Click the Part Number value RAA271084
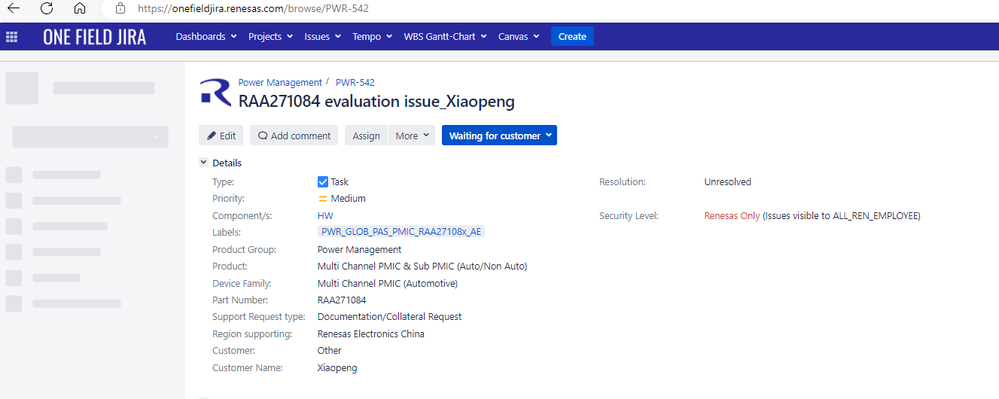 pyautogui.click(x=341, y=300)
